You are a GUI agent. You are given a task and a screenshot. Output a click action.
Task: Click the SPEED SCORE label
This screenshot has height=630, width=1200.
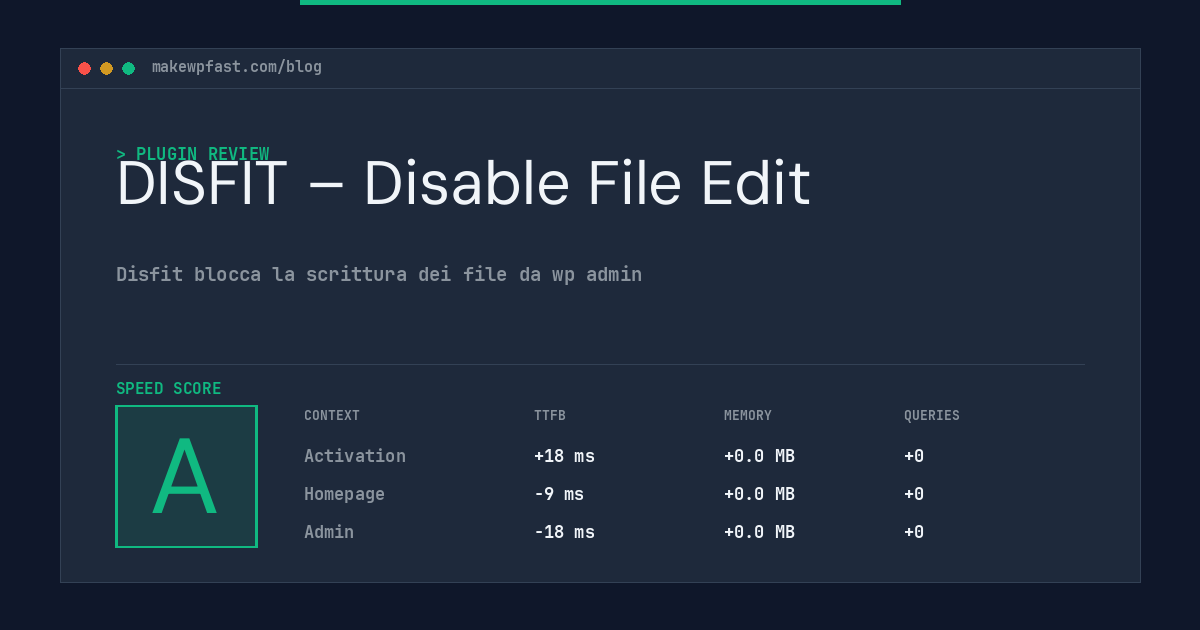coord(169,389)
